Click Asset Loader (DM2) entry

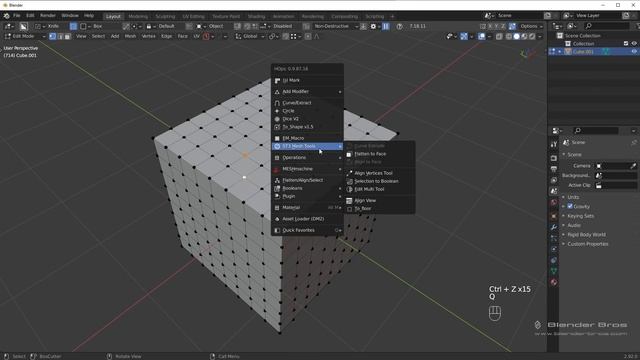pyautogui.click(x=307, y=219)
